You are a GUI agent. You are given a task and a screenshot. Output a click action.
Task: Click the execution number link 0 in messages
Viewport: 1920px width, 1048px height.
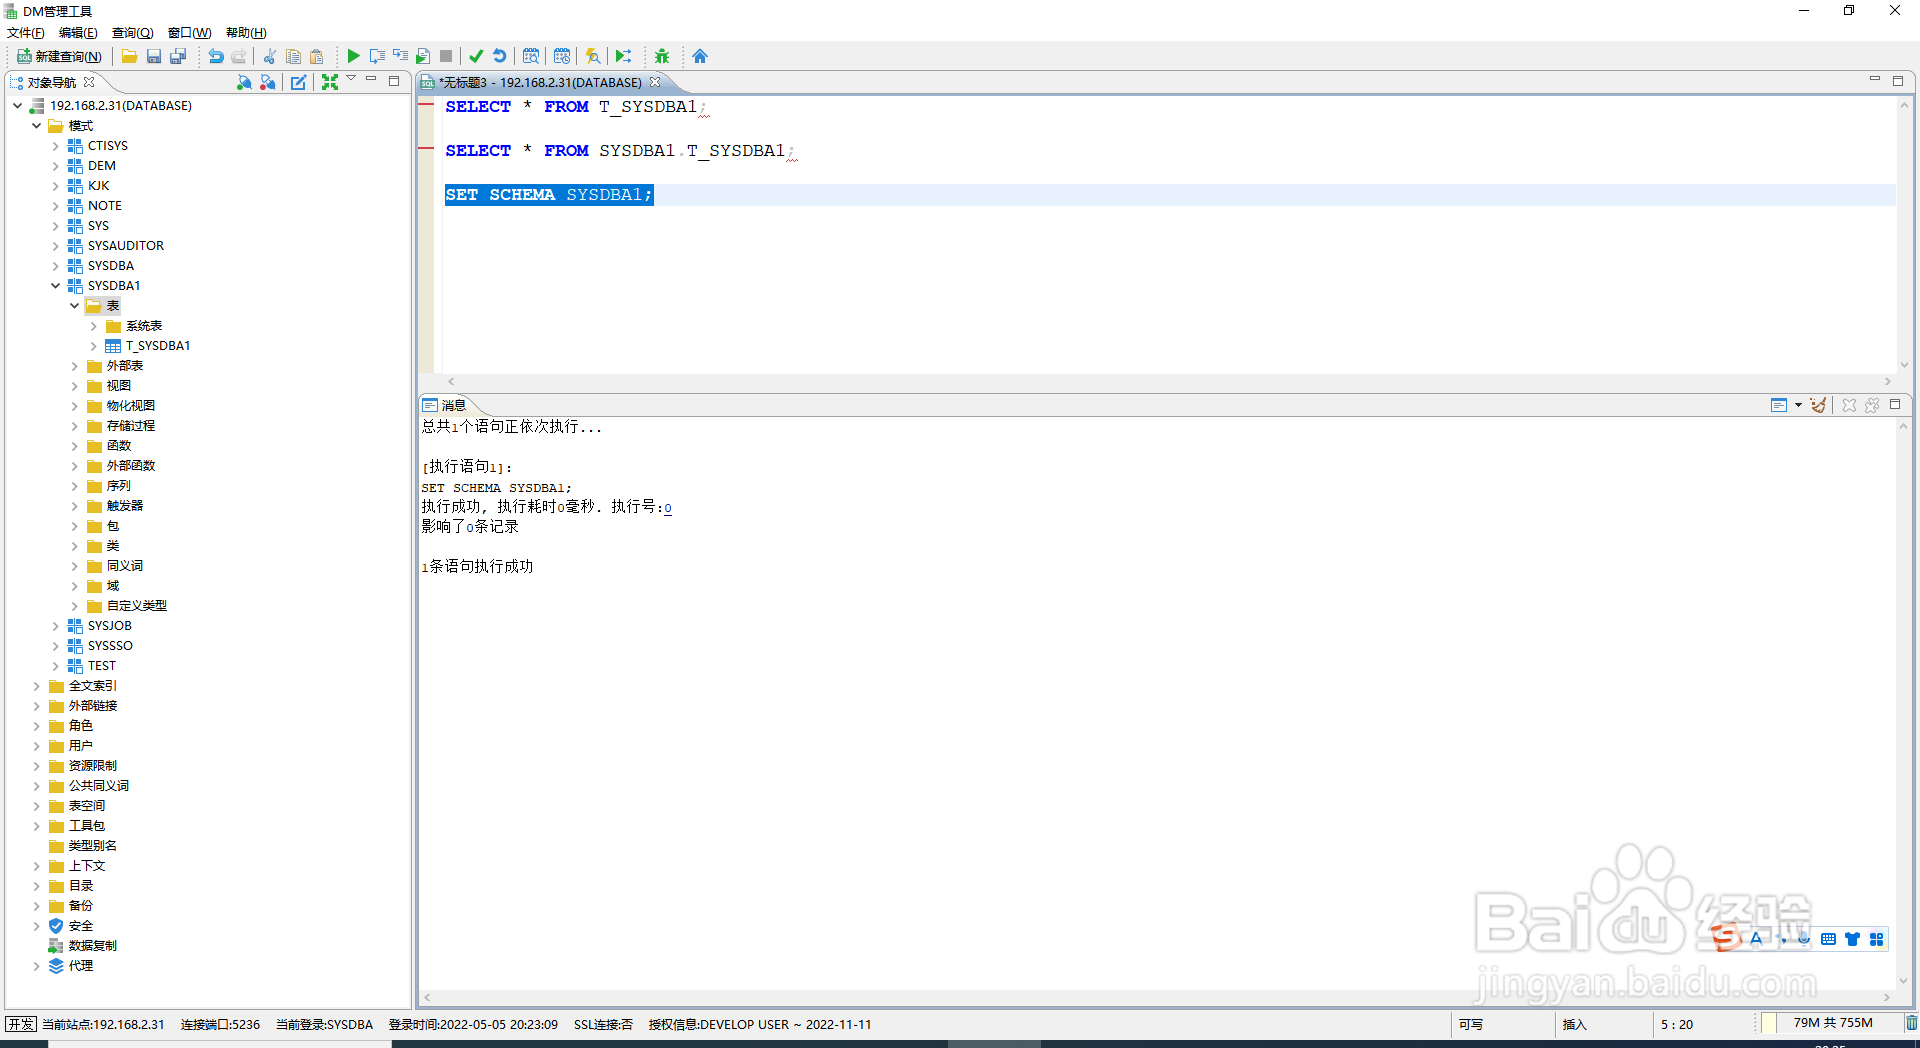click(x=668, y=508)
